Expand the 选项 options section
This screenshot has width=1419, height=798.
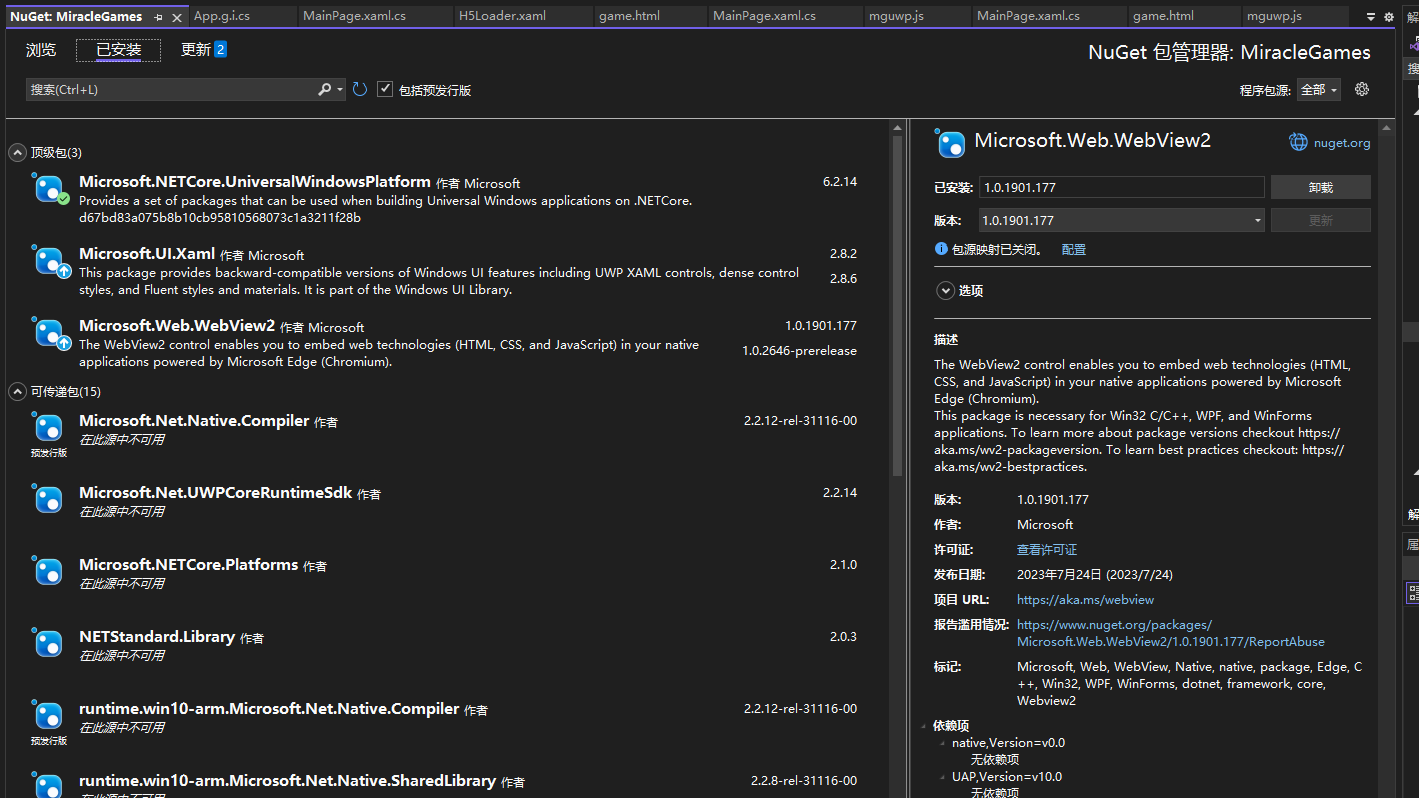click(945, 291)
